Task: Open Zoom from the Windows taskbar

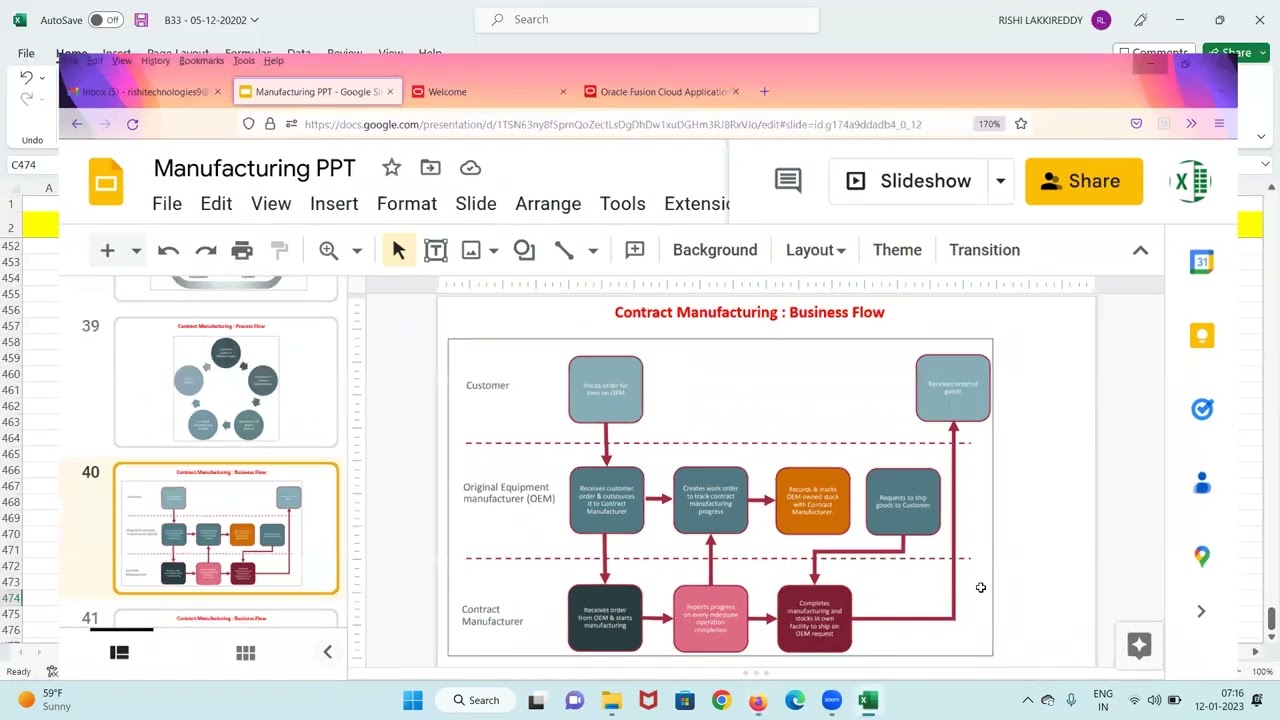Action: click(831, 700)
